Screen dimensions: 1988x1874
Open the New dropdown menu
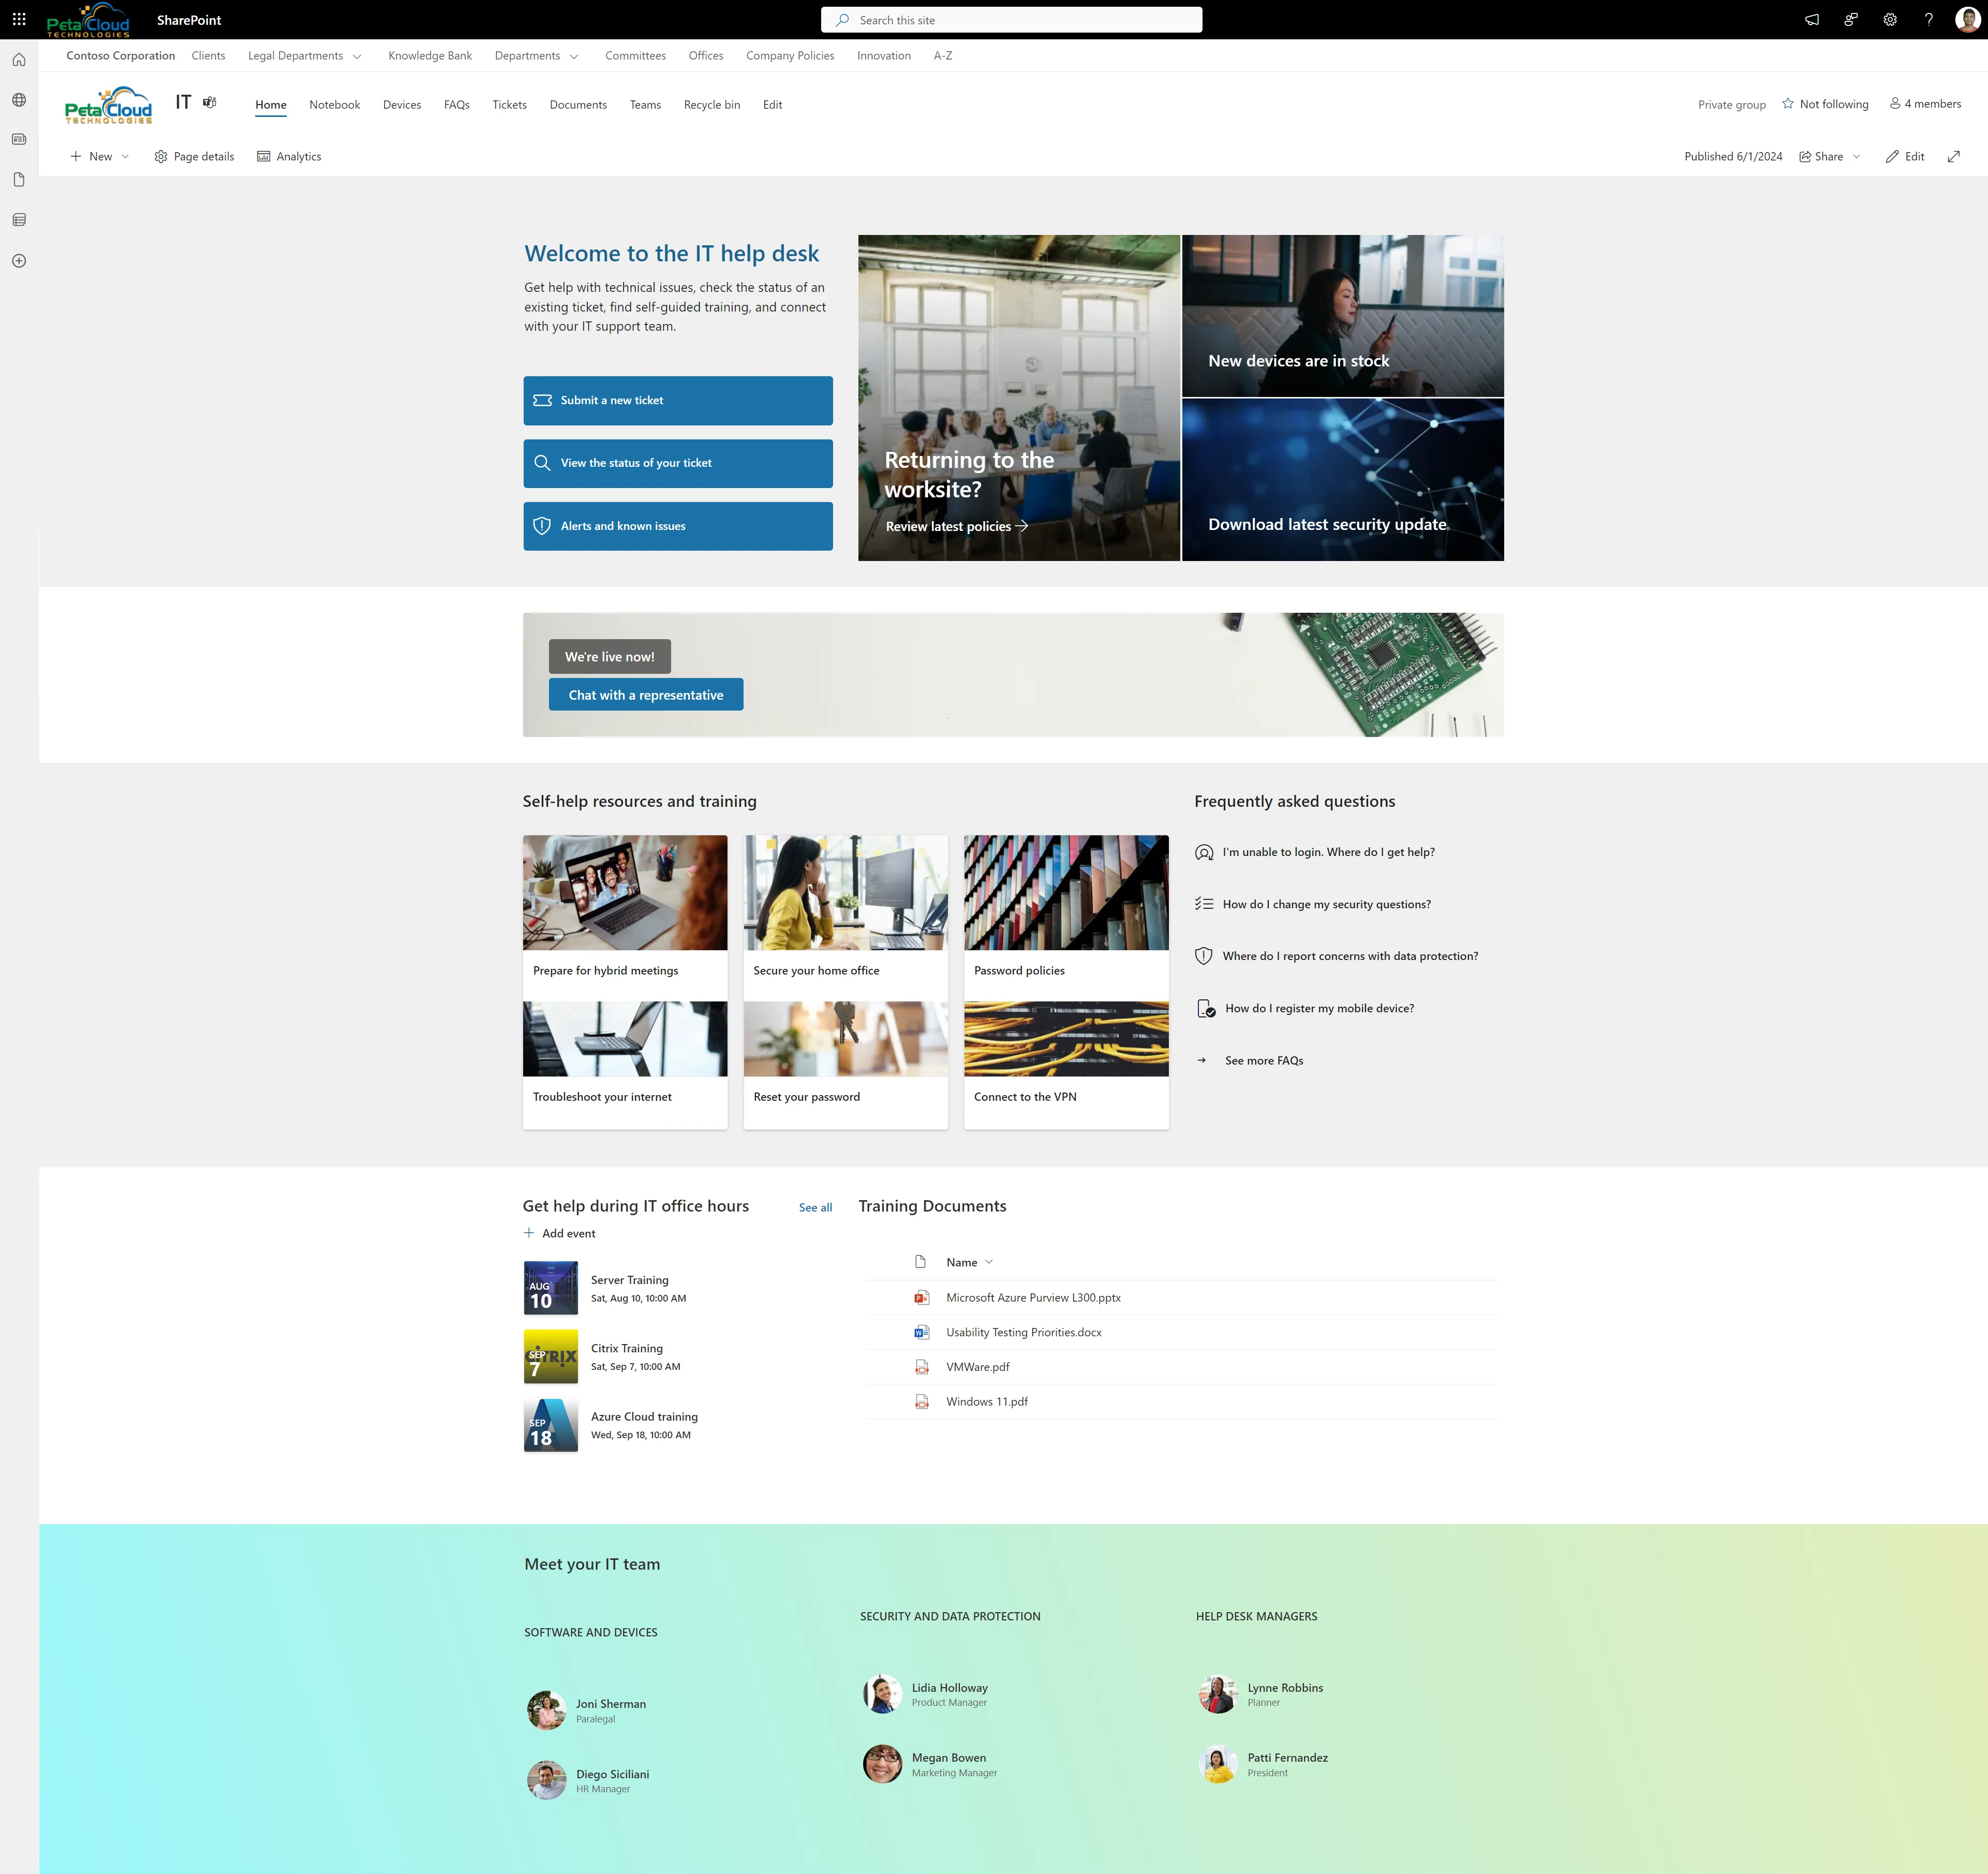[100, 156]
